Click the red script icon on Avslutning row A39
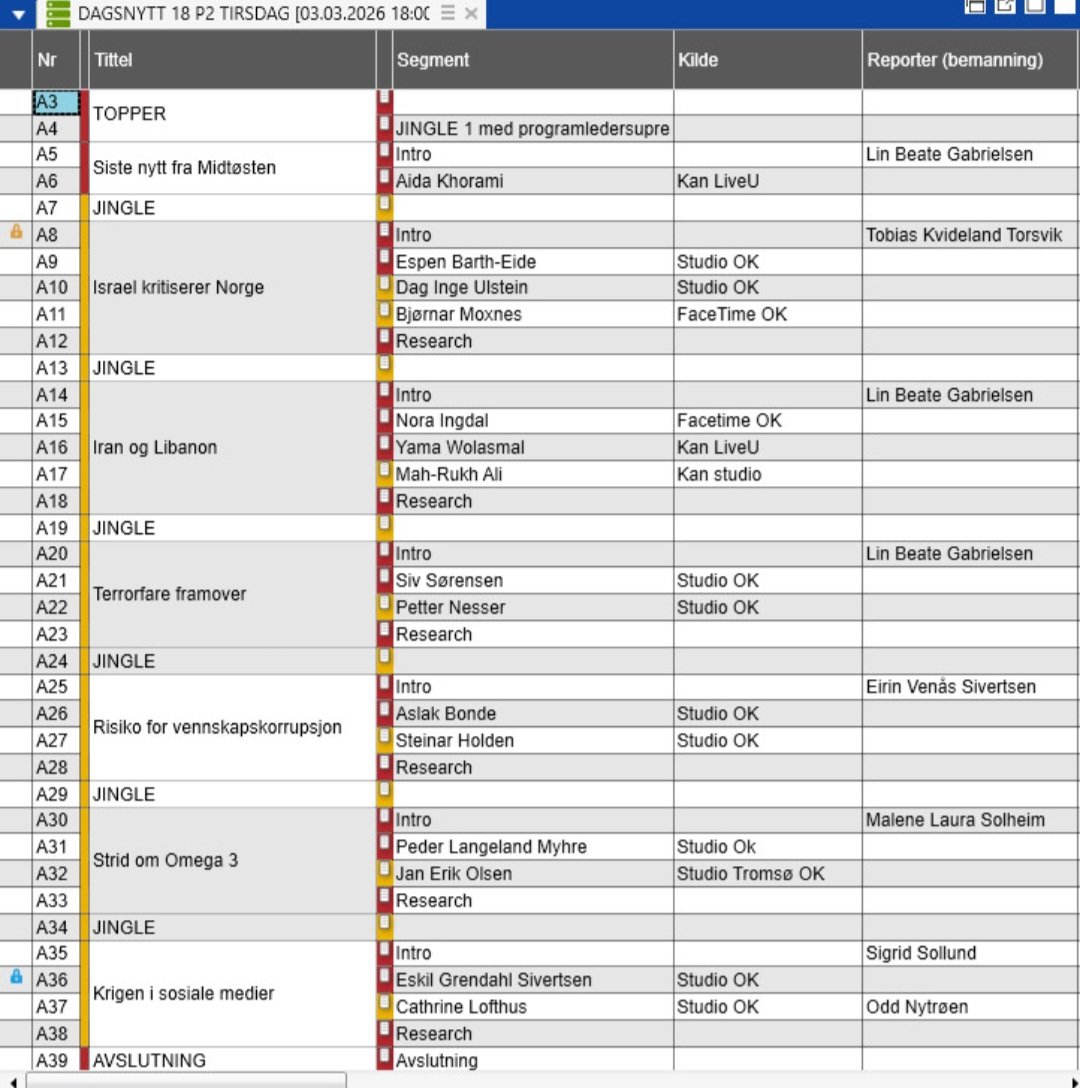 tap(384, 1057)
